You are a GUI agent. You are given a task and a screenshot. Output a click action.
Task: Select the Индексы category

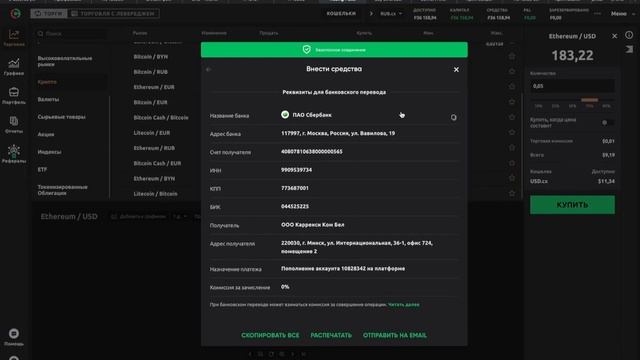49,152
